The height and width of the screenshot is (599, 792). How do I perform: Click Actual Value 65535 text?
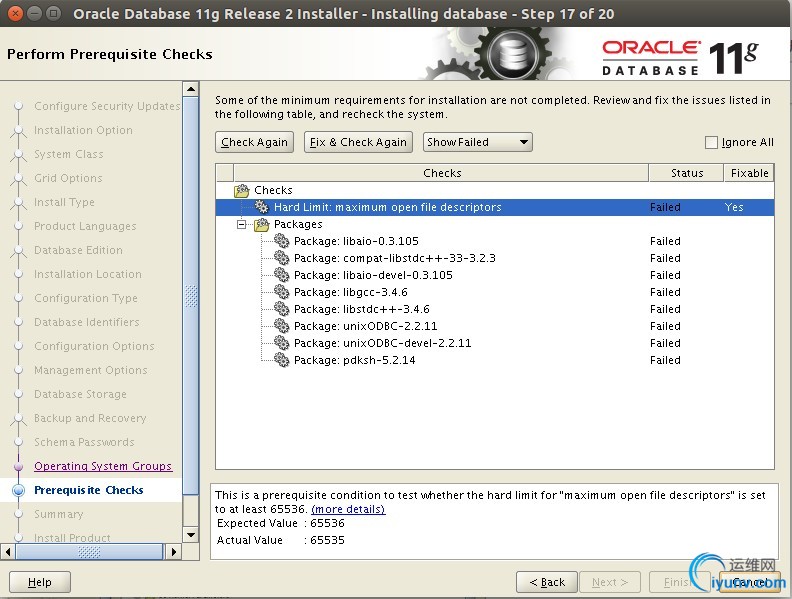[x=281, y=540]
